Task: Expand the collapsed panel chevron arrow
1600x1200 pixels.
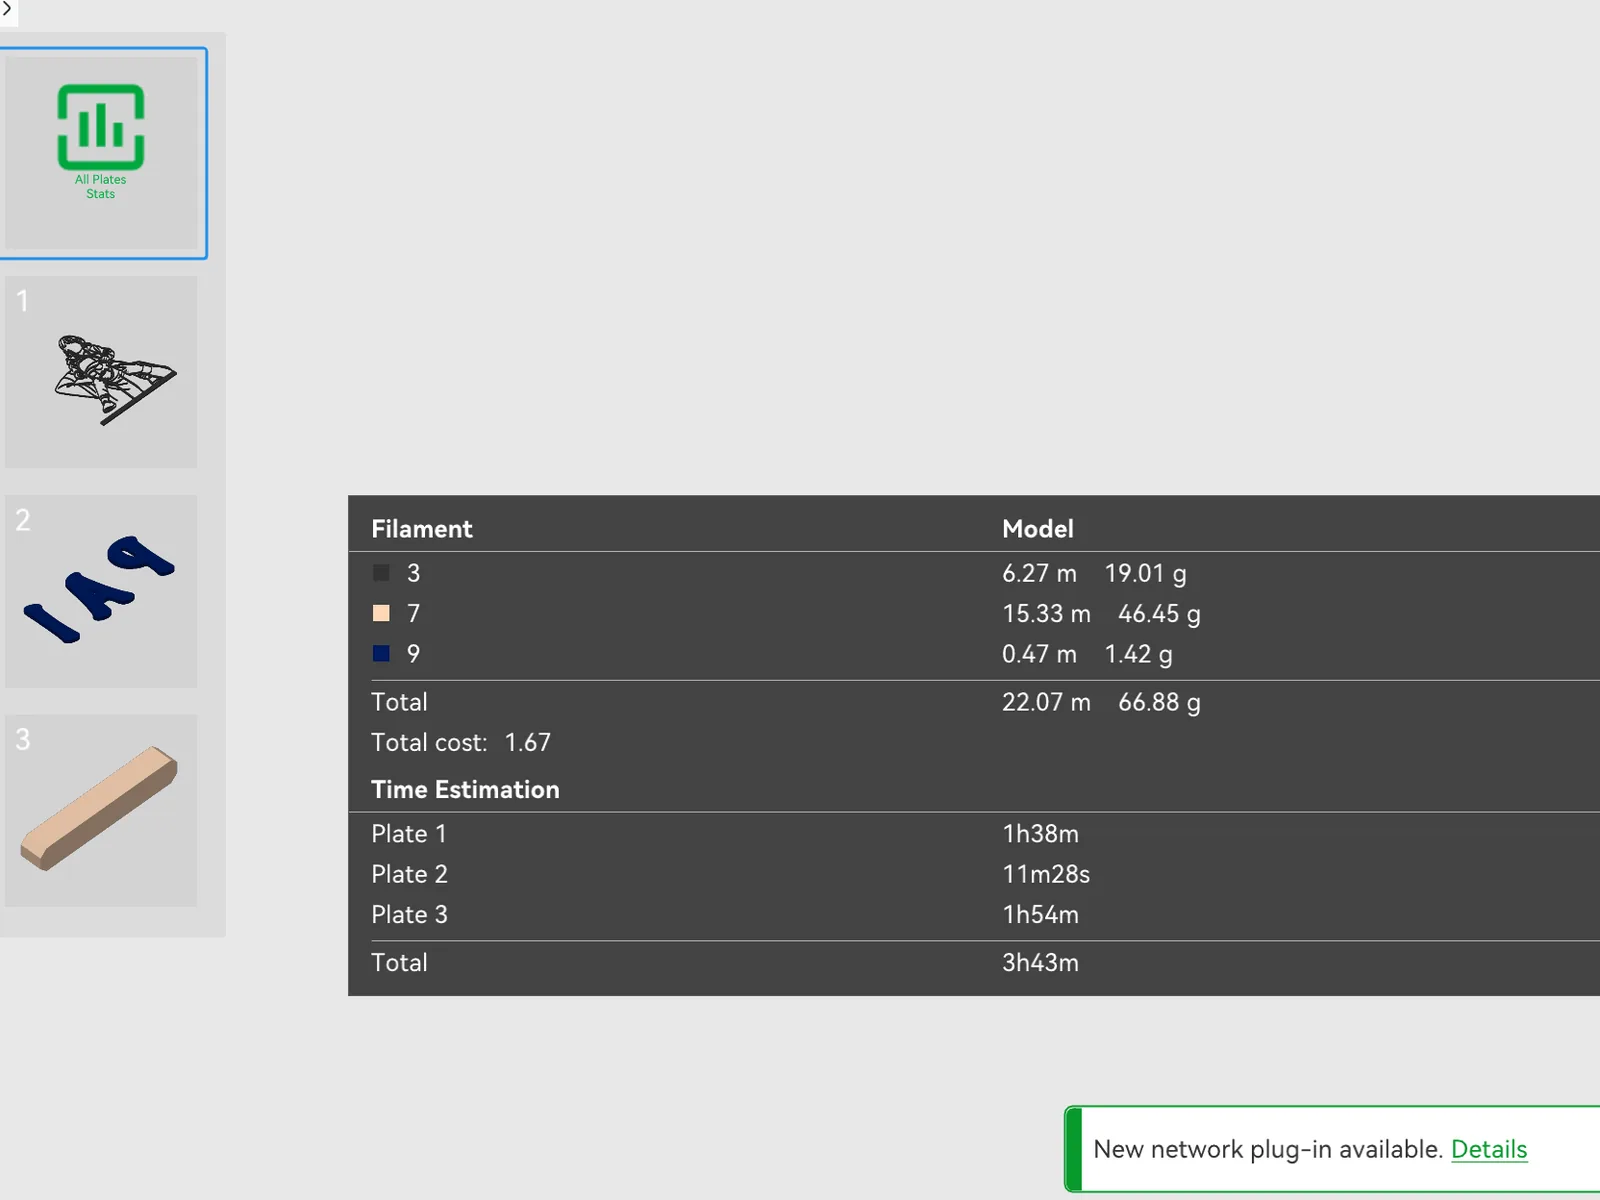Action: 8,10
